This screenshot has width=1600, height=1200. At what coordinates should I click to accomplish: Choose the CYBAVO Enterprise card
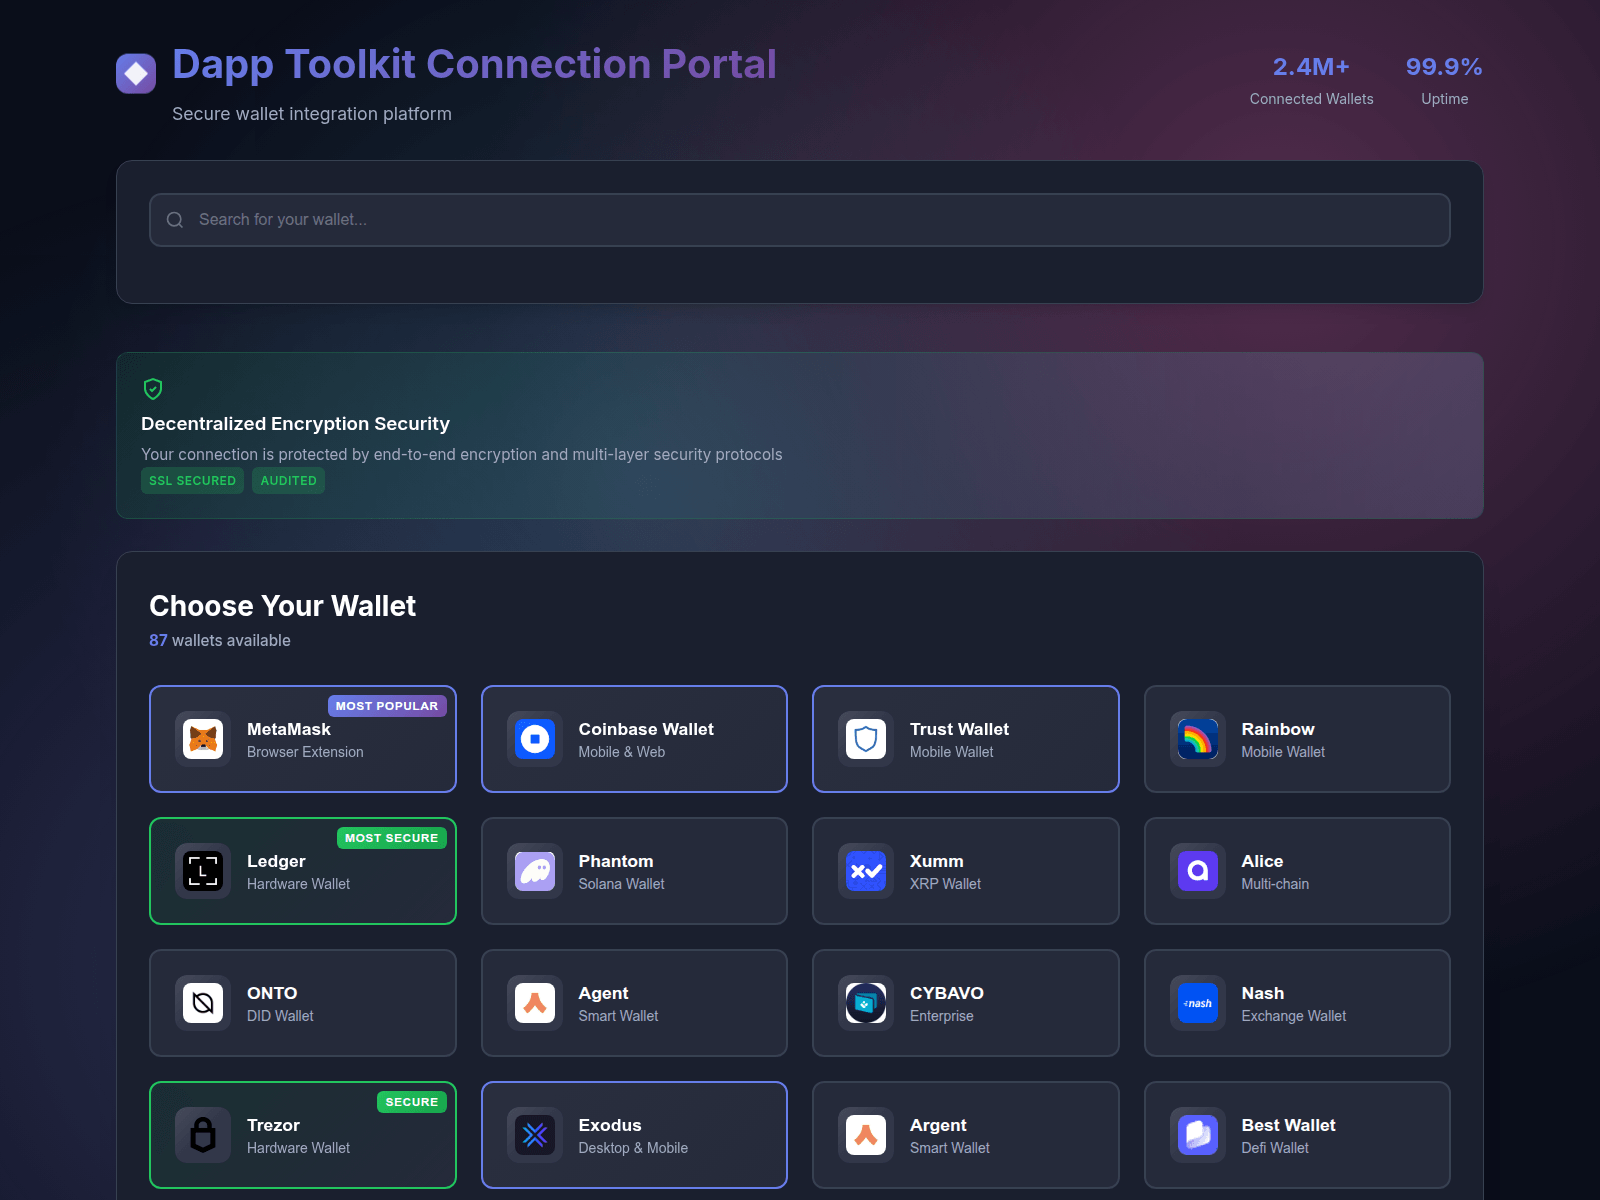click(966, 1003)
